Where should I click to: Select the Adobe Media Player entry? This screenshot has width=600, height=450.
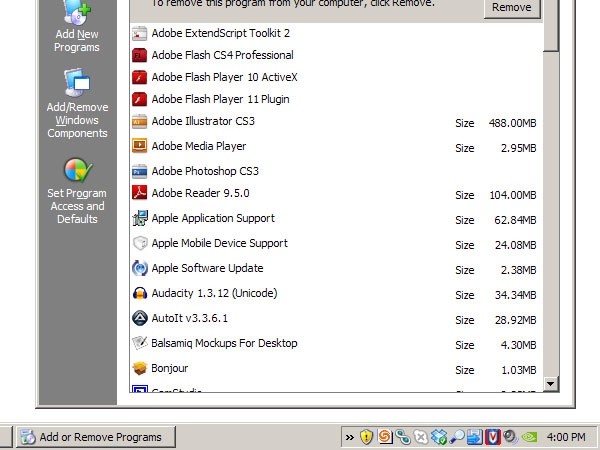(336, 146)
